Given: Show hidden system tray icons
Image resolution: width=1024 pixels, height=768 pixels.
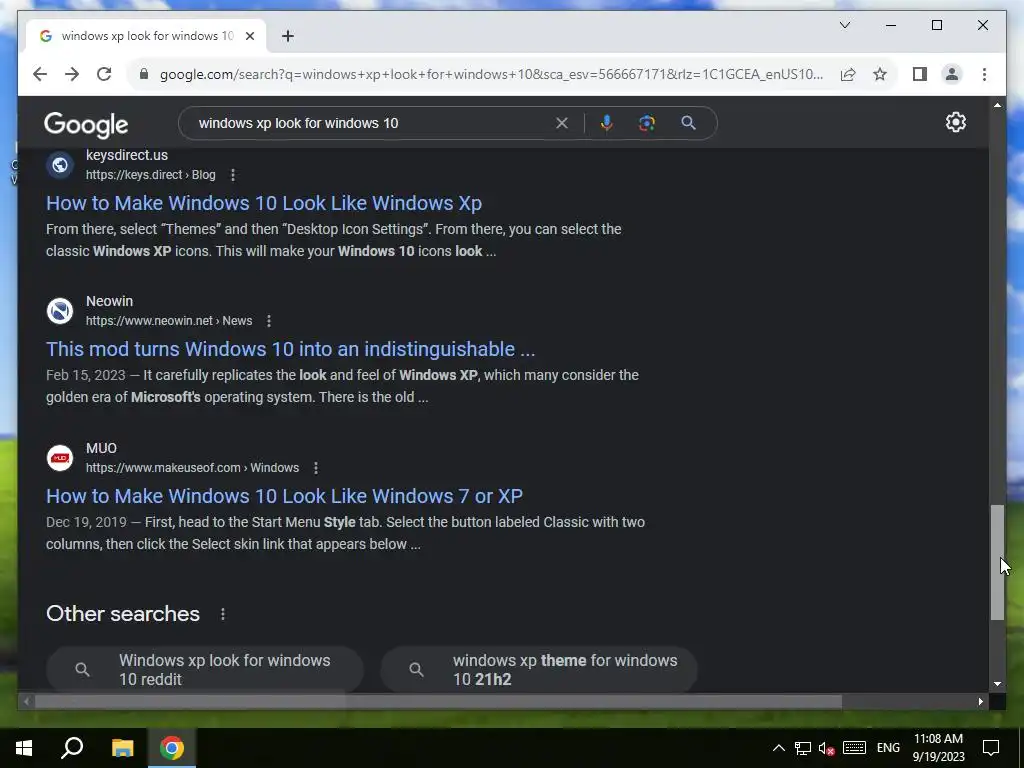Looking at the screenshot, I should (778, 748).
